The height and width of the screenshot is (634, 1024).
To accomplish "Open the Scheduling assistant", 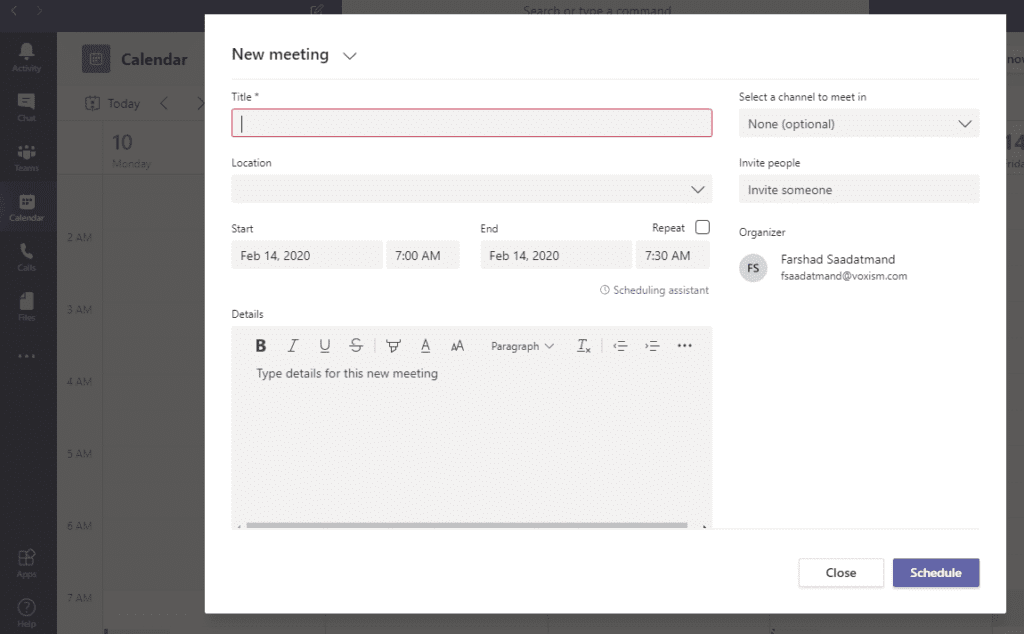I will (654, 289).
